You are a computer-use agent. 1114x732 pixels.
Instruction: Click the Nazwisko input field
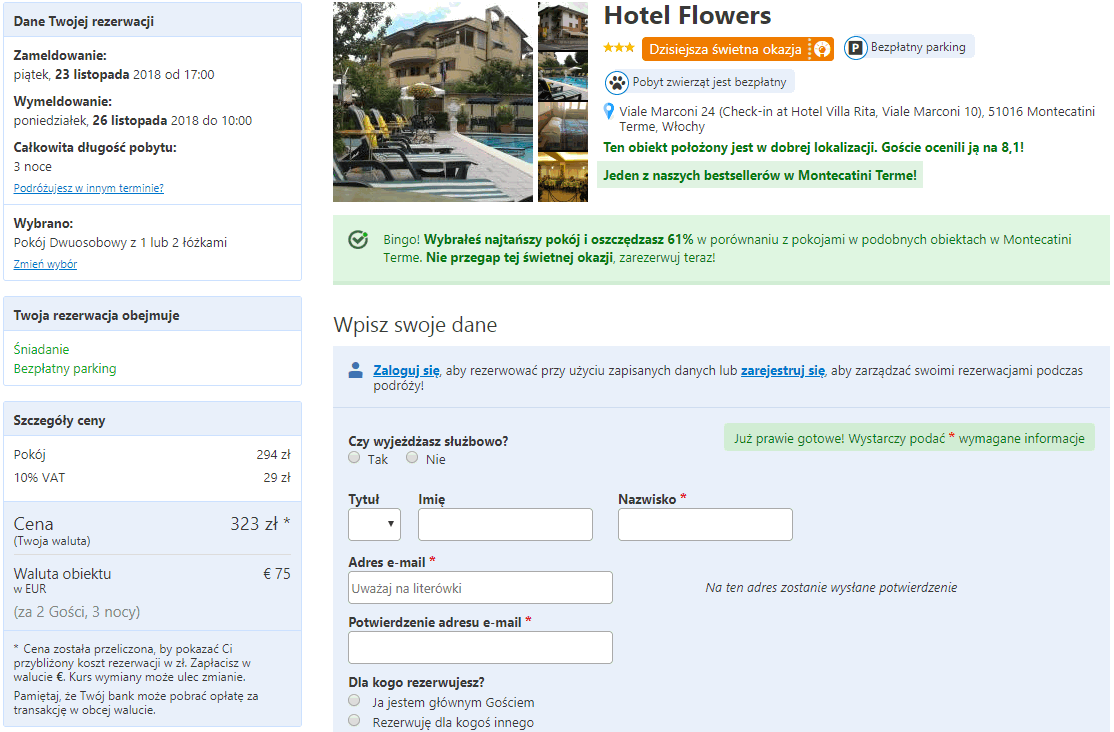[x=705, y=523]
